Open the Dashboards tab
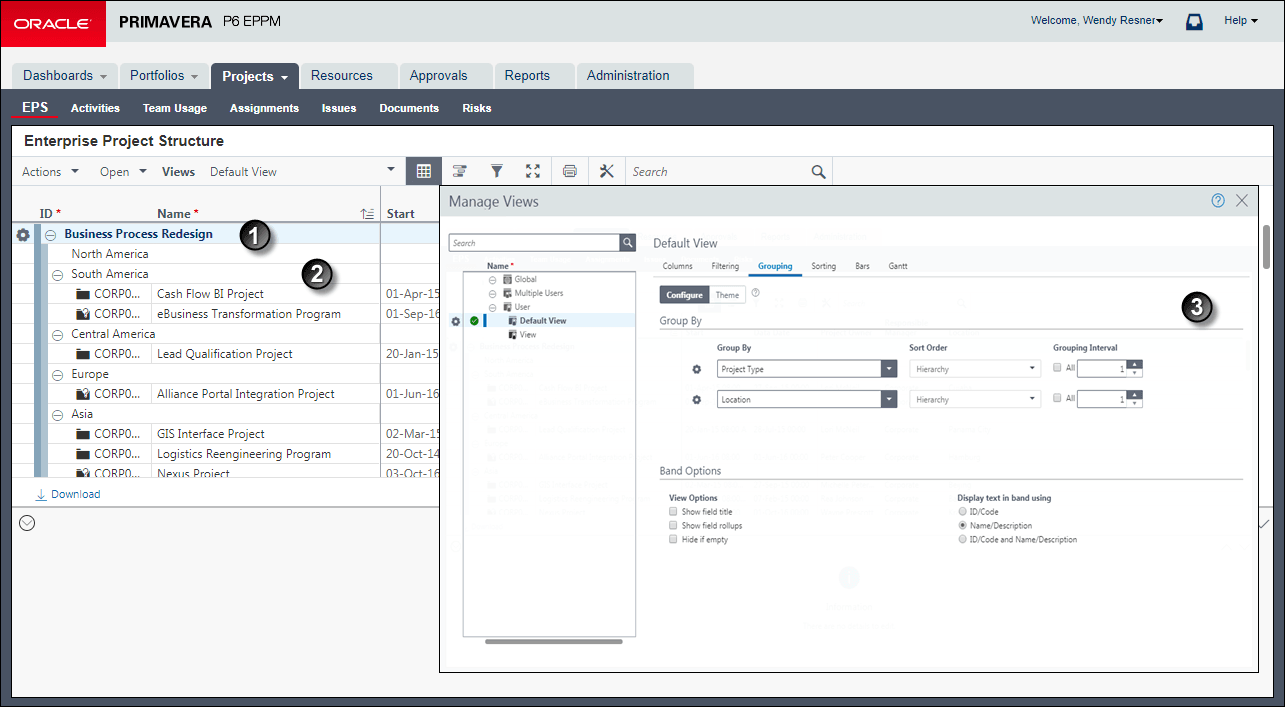The image size is (1285, 707). pyautogui.click(x=65, y=76)
